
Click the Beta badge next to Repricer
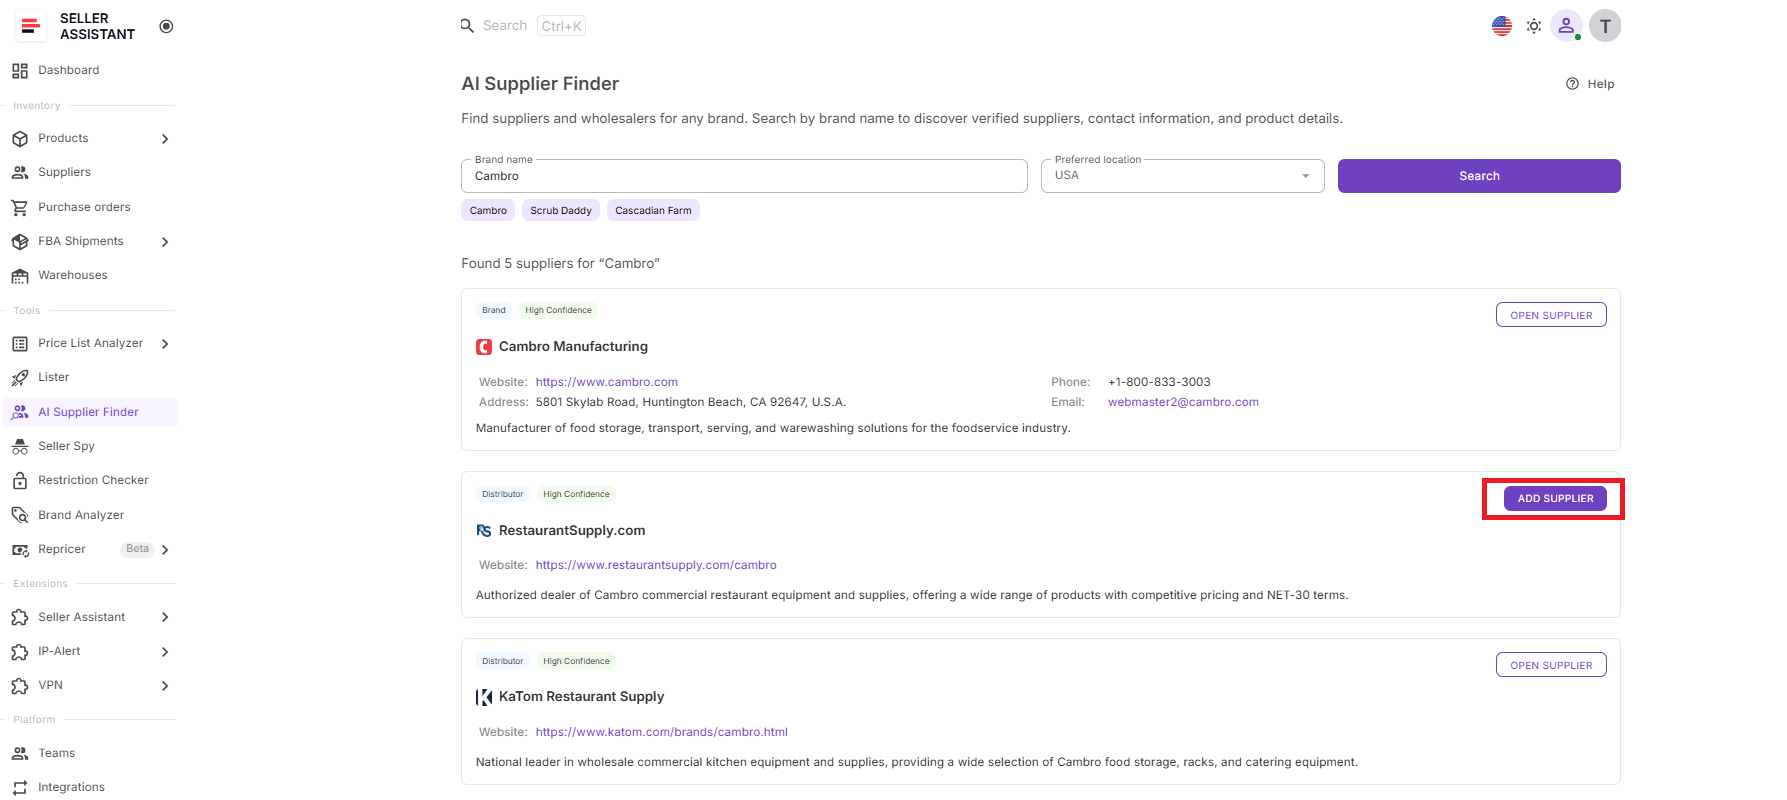pos(138,549)
